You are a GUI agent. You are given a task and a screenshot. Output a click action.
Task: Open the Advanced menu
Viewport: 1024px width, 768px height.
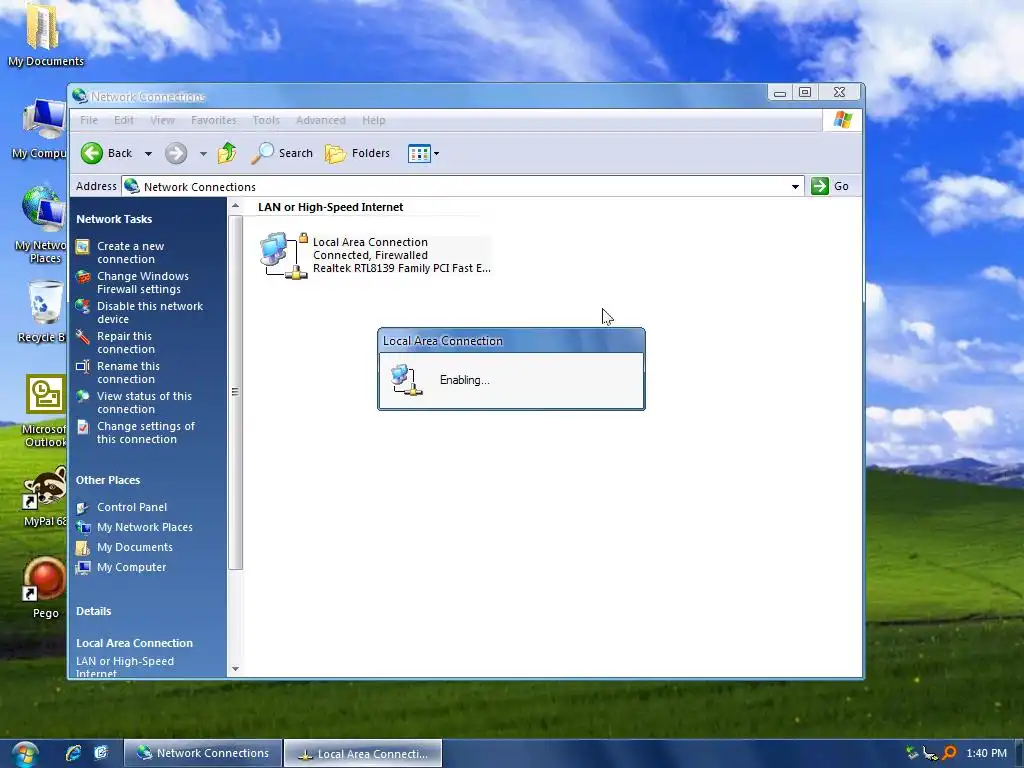point(321,120)
